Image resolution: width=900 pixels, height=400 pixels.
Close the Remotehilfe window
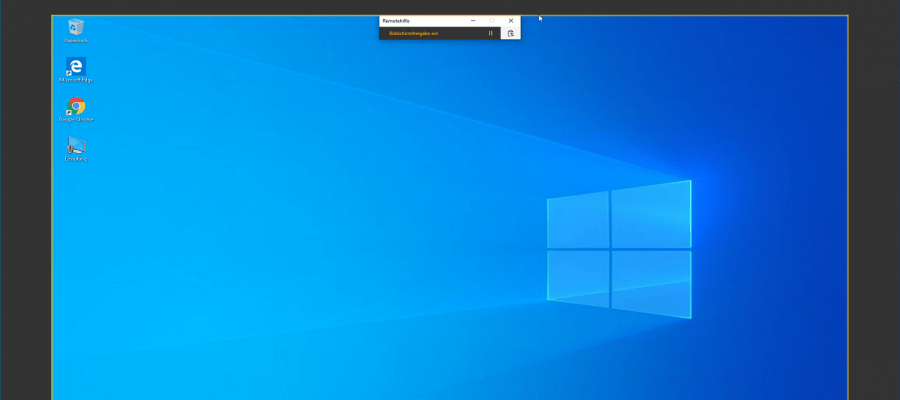[x=510, y=20]
